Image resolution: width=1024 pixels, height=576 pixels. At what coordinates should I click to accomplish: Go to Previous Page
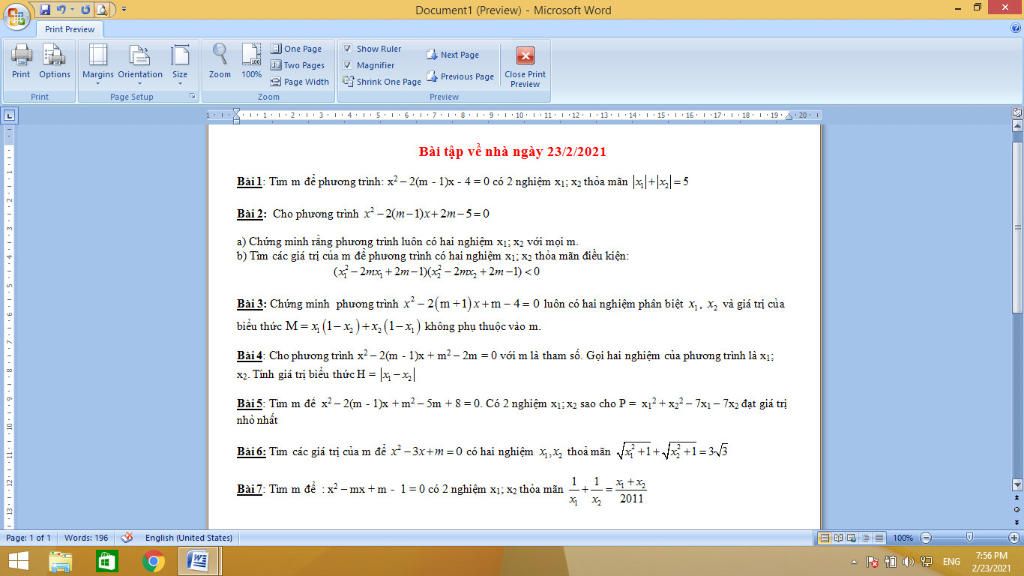pos(460,76)
